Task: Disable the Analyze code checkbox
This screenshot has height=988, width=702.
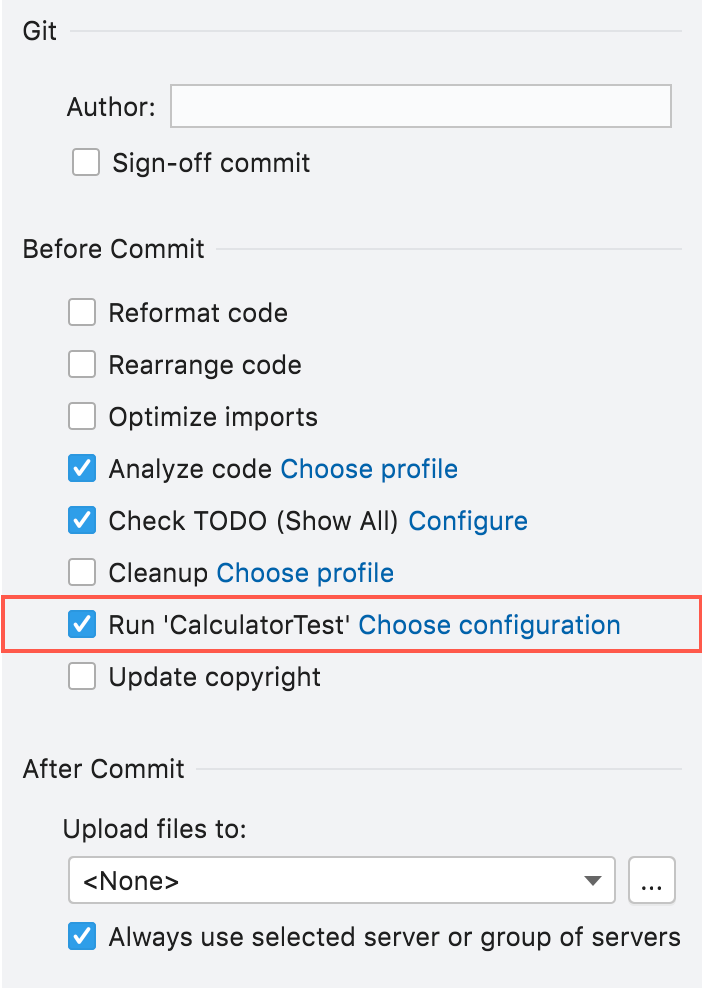Action: [82, 468]
